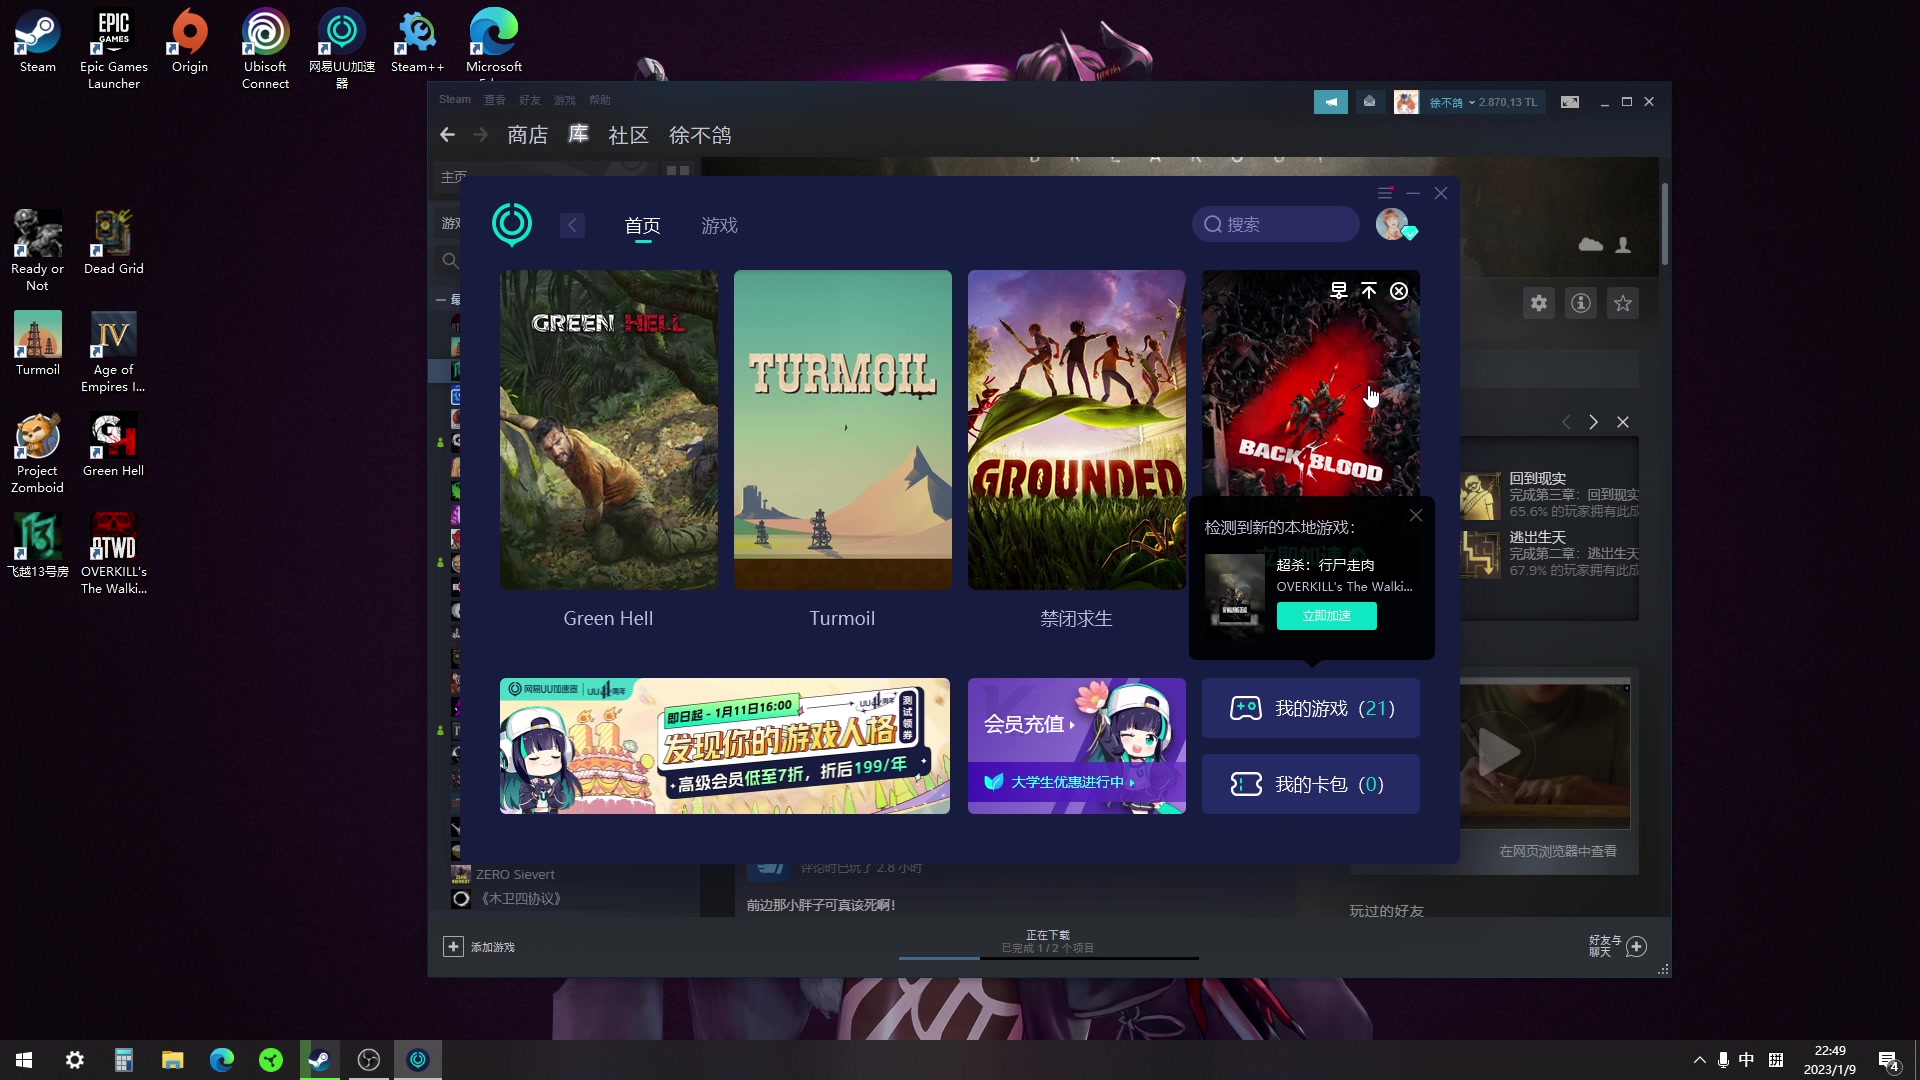Click Steam big picture mode icon
This screenshot has width=1920, height=1080.
point(1570,102)
